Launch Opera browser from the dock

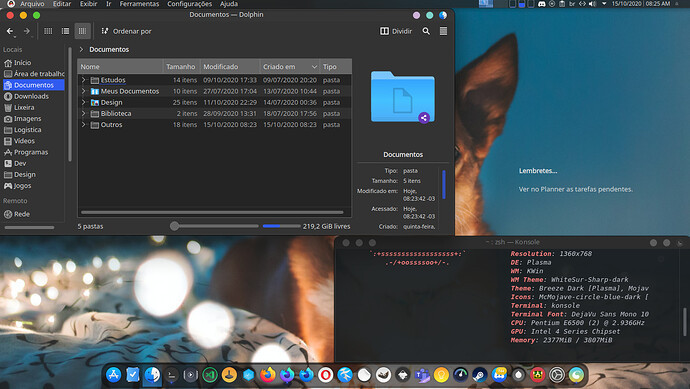(326, 375)
